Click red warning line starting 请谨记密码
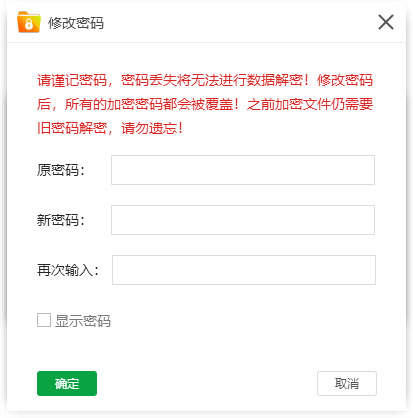Image resolution: width=413 pixels, height=418 pixels. pyautogui.click(x=205, y=80)
